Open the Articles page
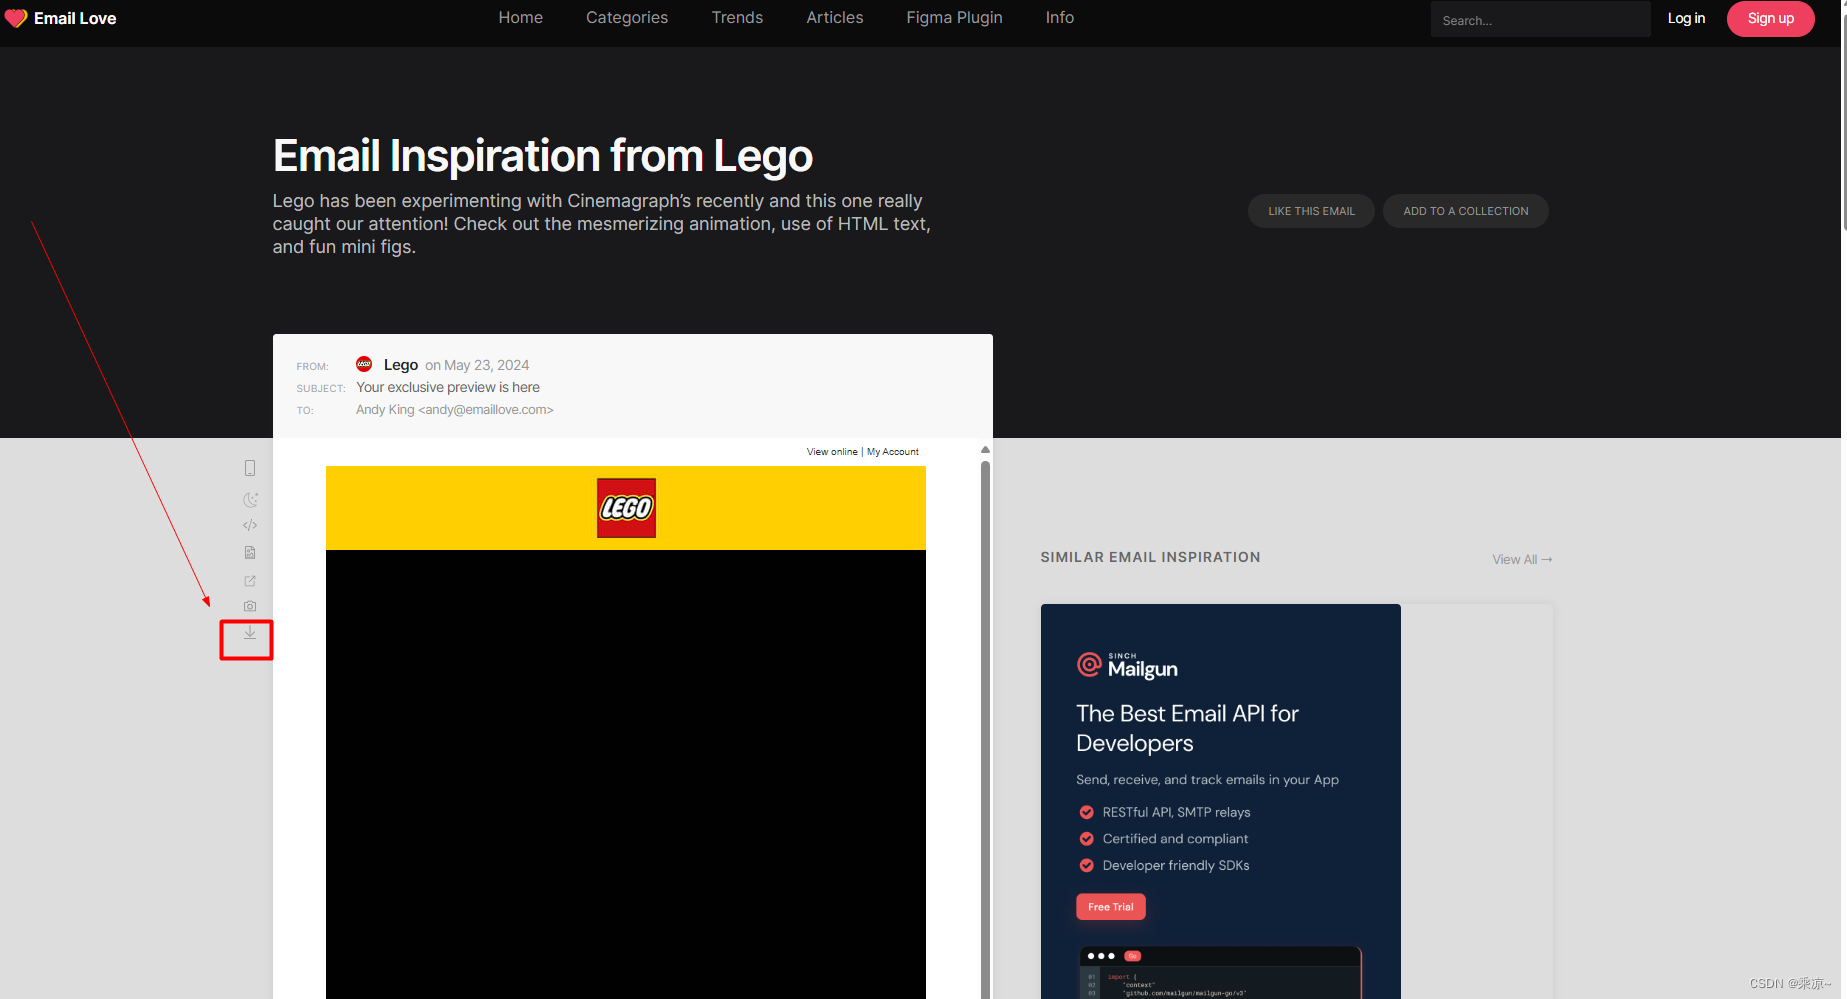This screenshot has height=999, width=1847. pyautogui.click(x=835, y=17)
